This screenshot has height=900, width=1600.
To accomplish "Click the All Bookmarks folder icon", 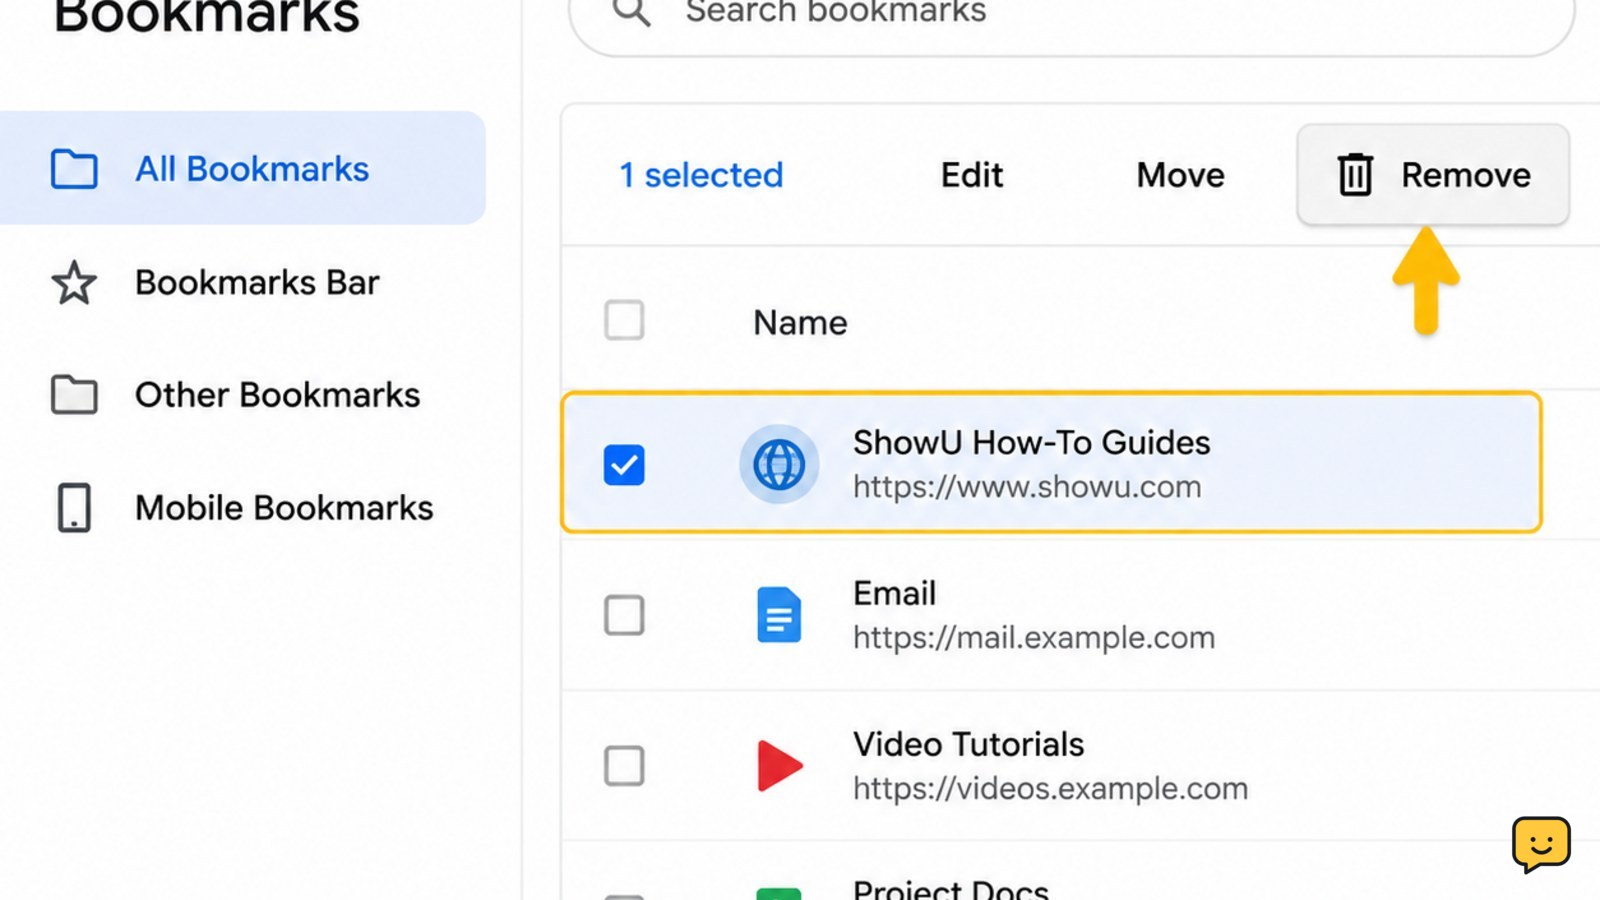I will tap(74, 169).
